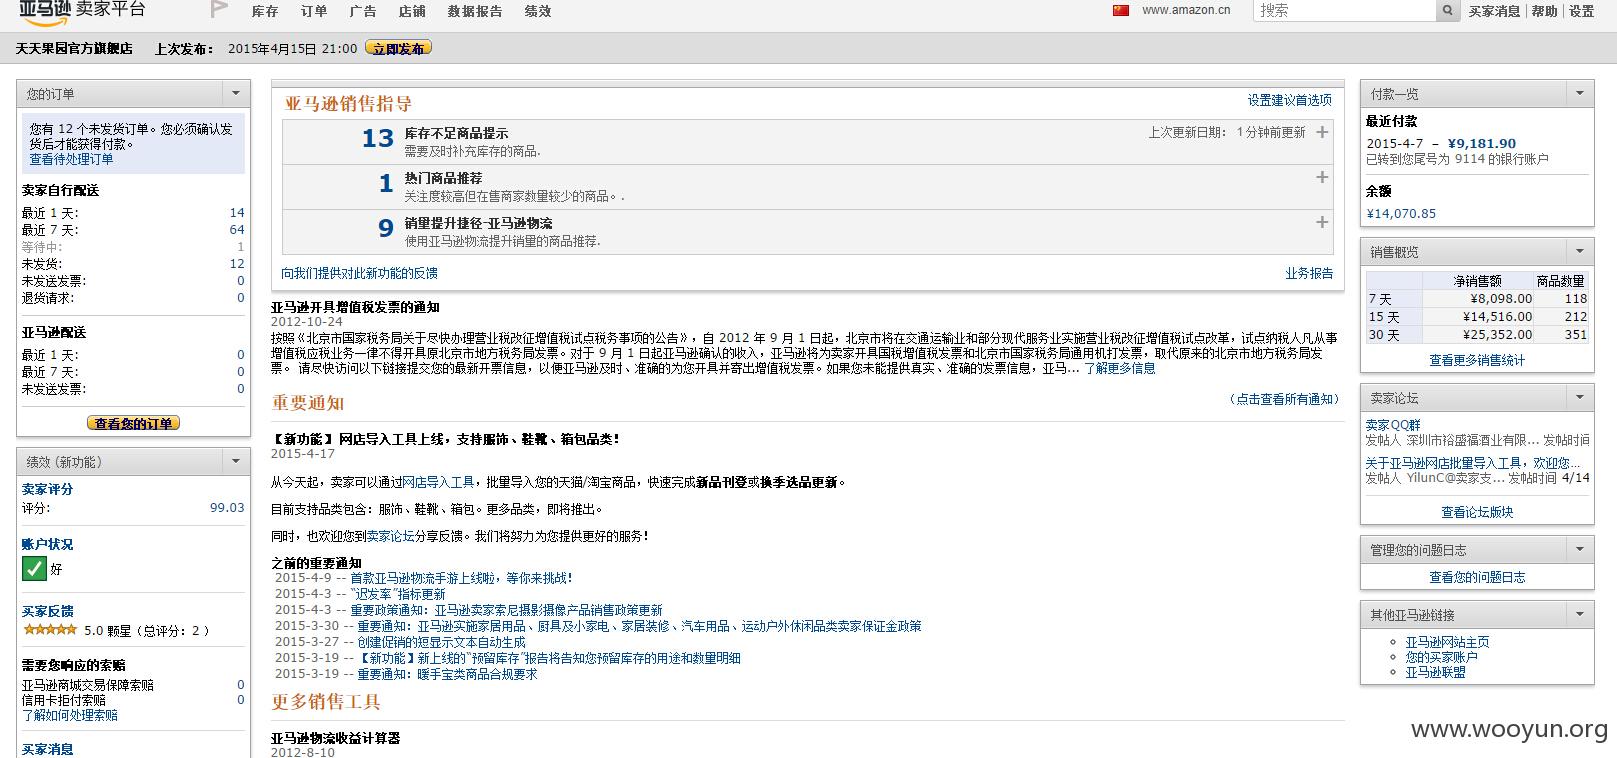Image resolution: width=1617 pixels, height=758 pixels.
Task: Open the 店铺 menu
Action: [x=412, y=11]
